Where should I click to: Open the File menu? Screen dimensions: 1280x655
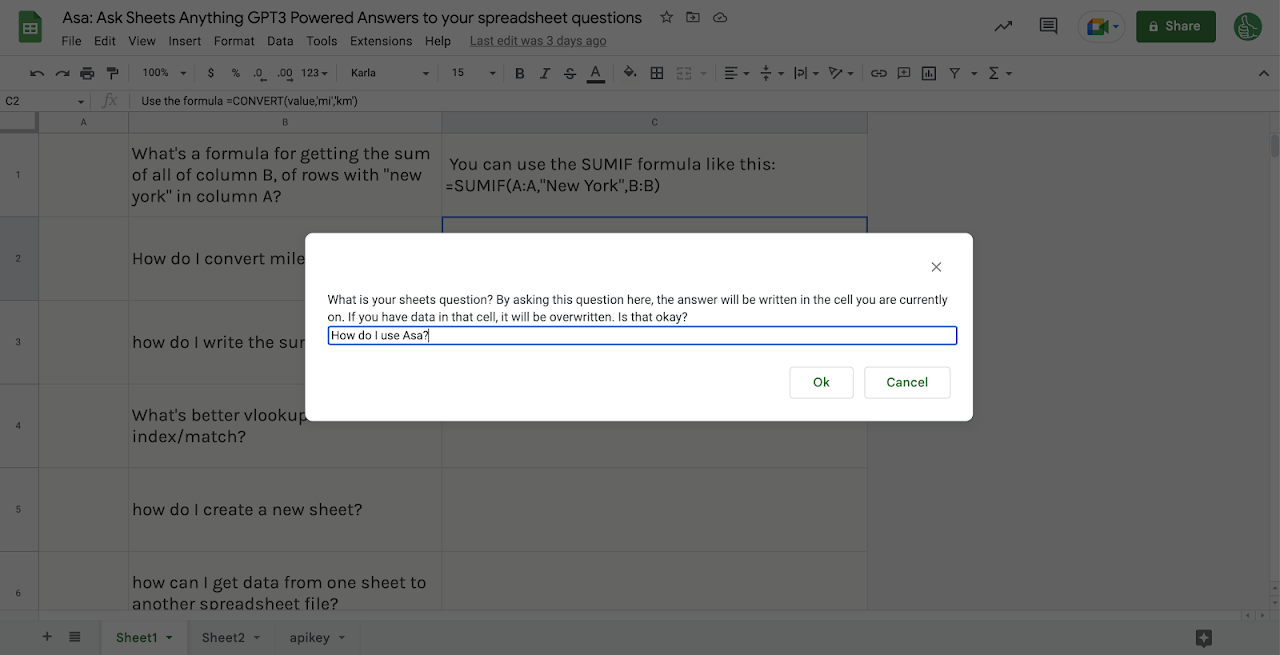(71, 41)
